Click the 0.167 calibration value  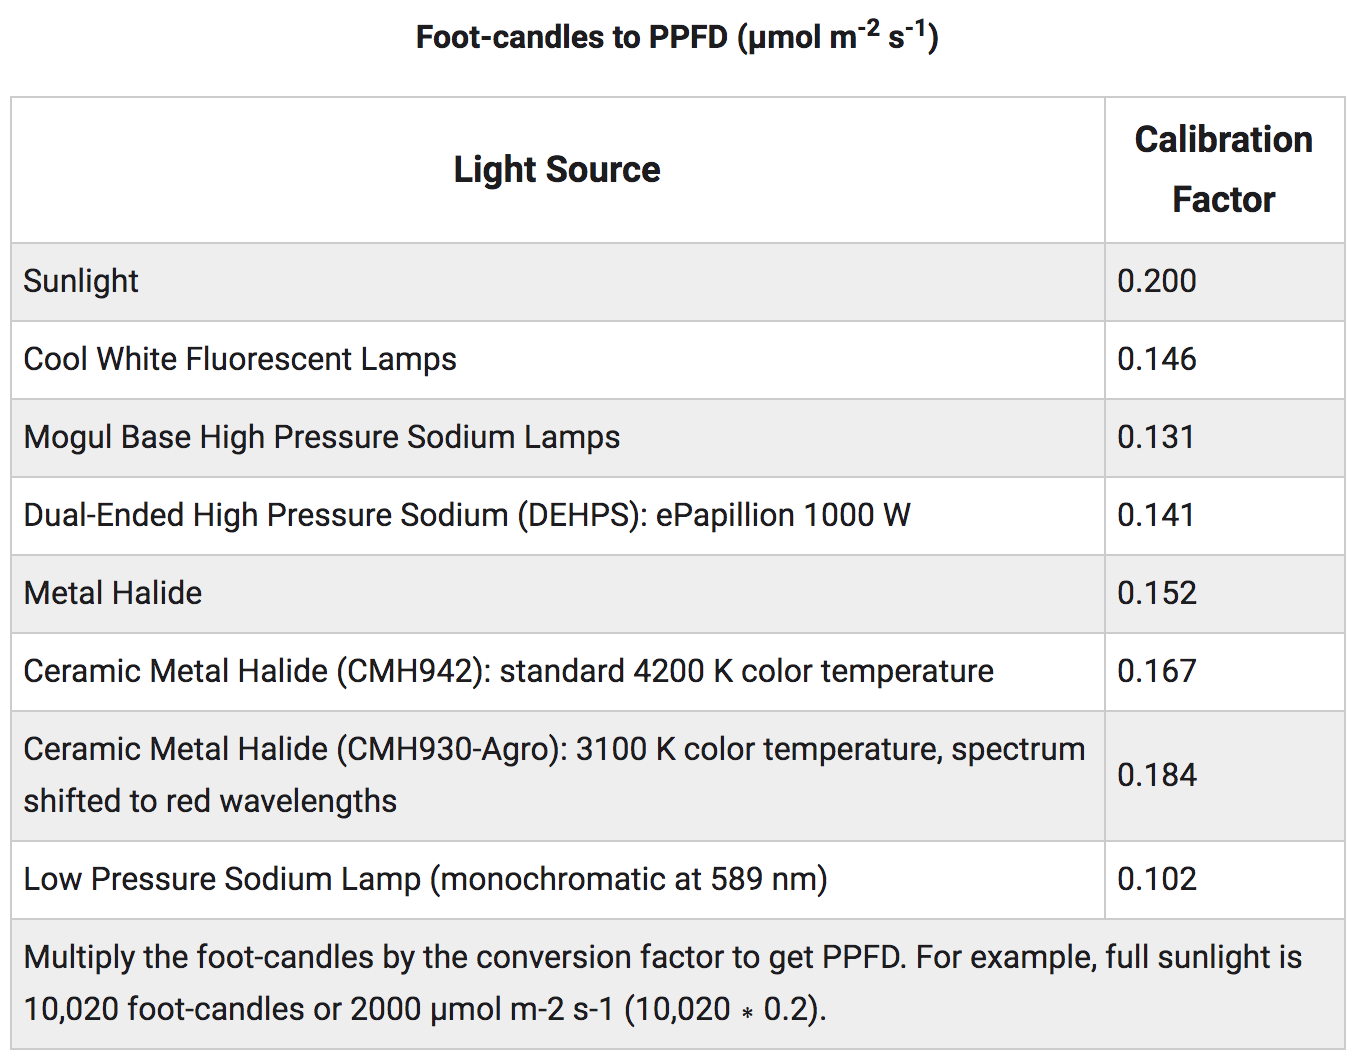(x=1156, y=671)
